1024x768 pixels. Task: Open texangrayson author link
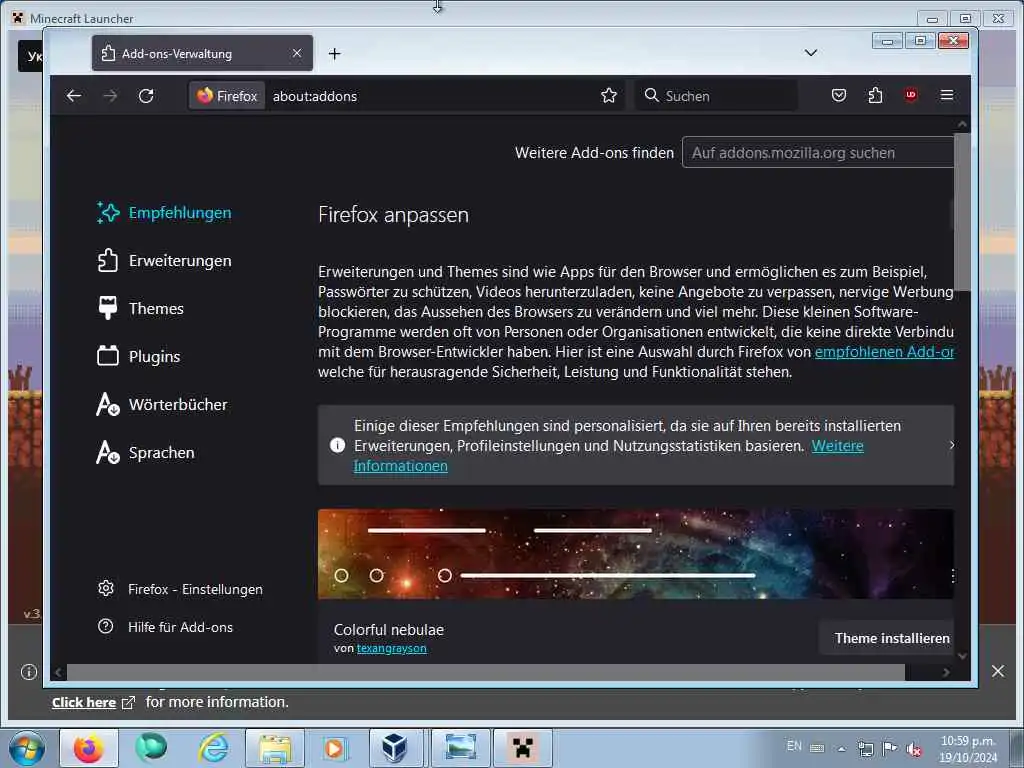(x=391, y=648)
